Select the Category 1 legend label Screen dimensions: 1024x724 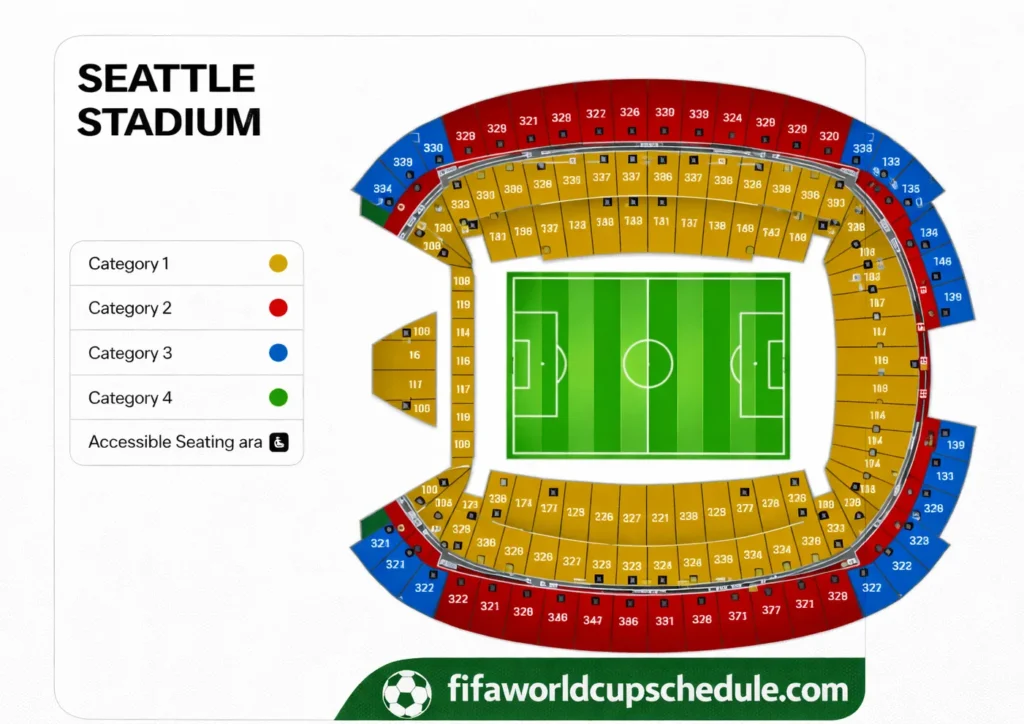[x=129, y=264]
